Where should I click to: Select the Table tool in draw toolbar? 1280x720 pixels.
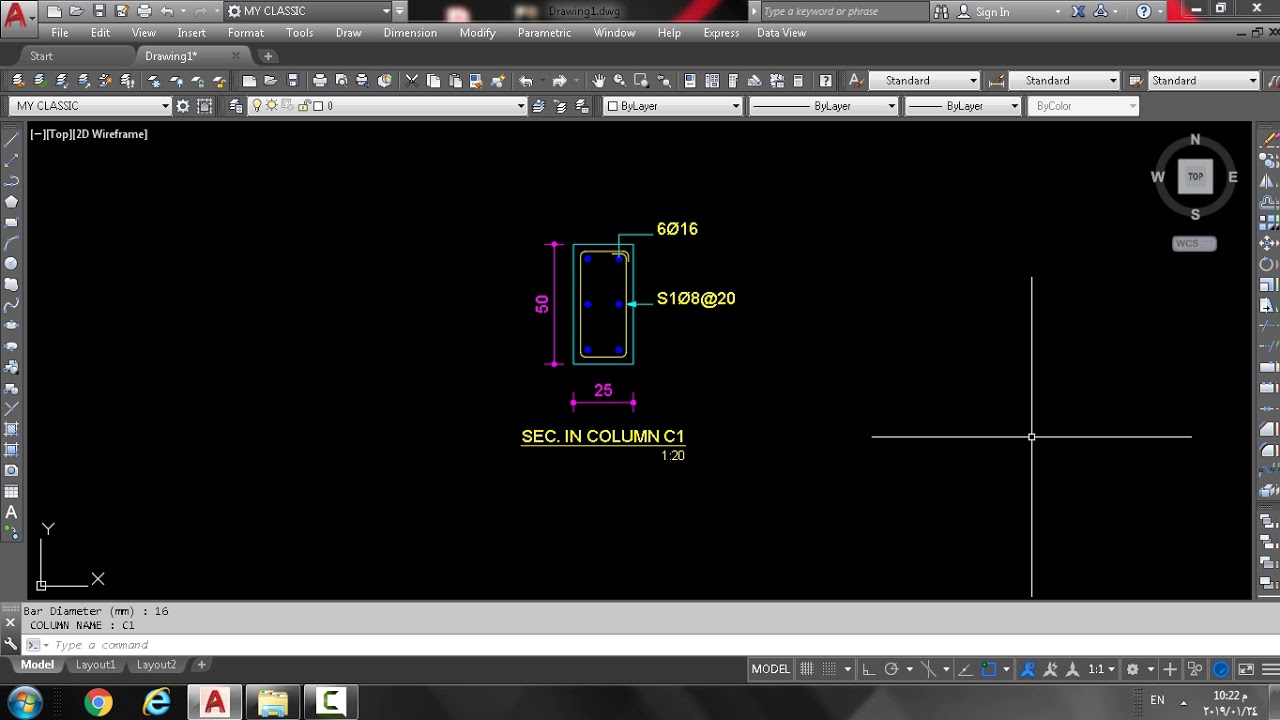tap(12, 491)
